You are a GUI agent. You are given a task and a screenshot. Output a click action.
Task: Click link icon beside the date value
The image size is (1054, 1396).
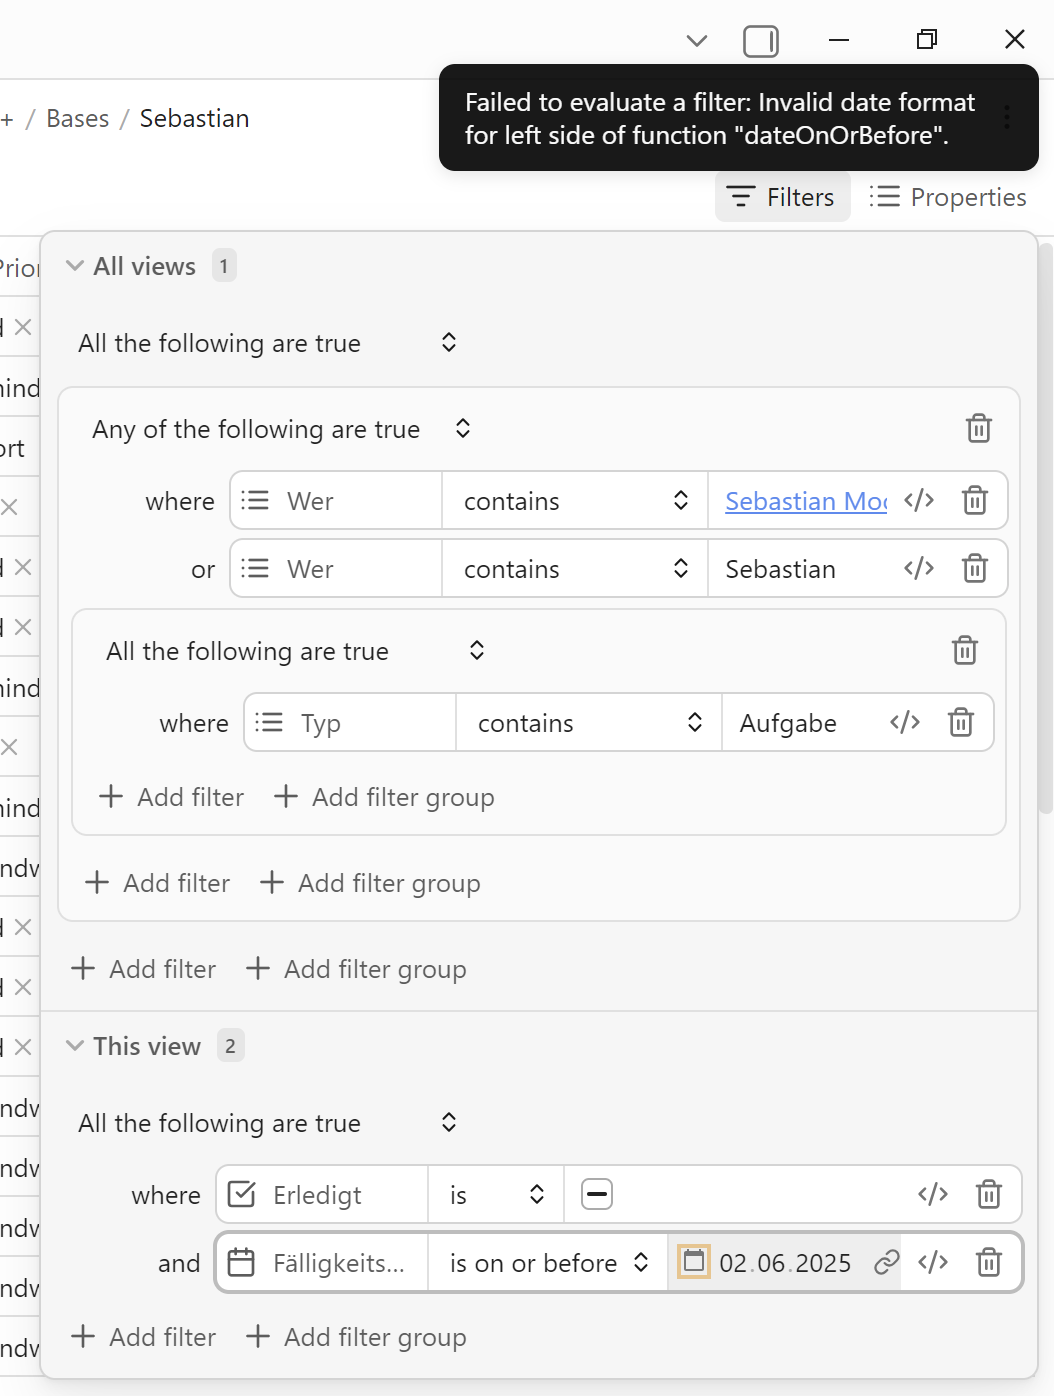[x=886, y=1263]
